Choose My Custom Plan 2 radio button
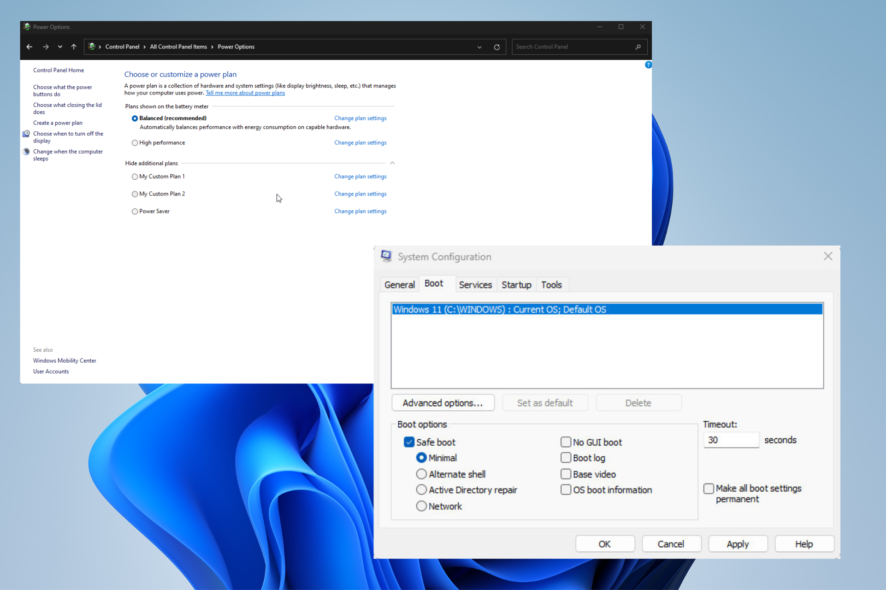The width and height of the screenshot is (886, 590). (134, 194)
